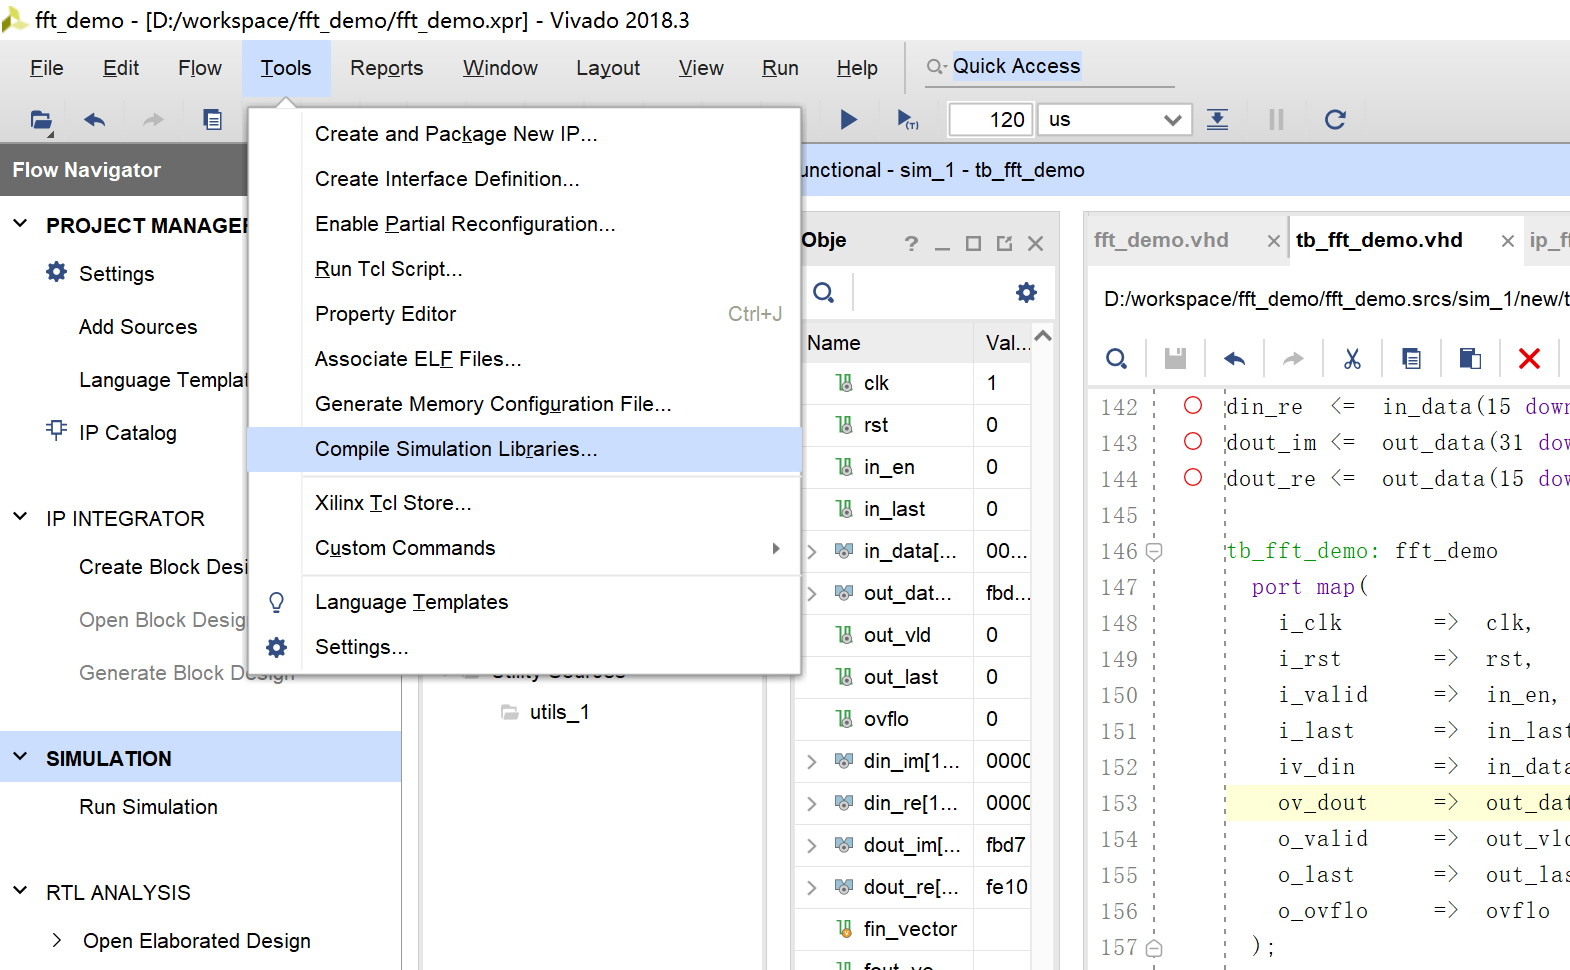This screenshot has height=970, width=1570.
Task: Collapse the SIMULATION section
Action: click(20, 757)
